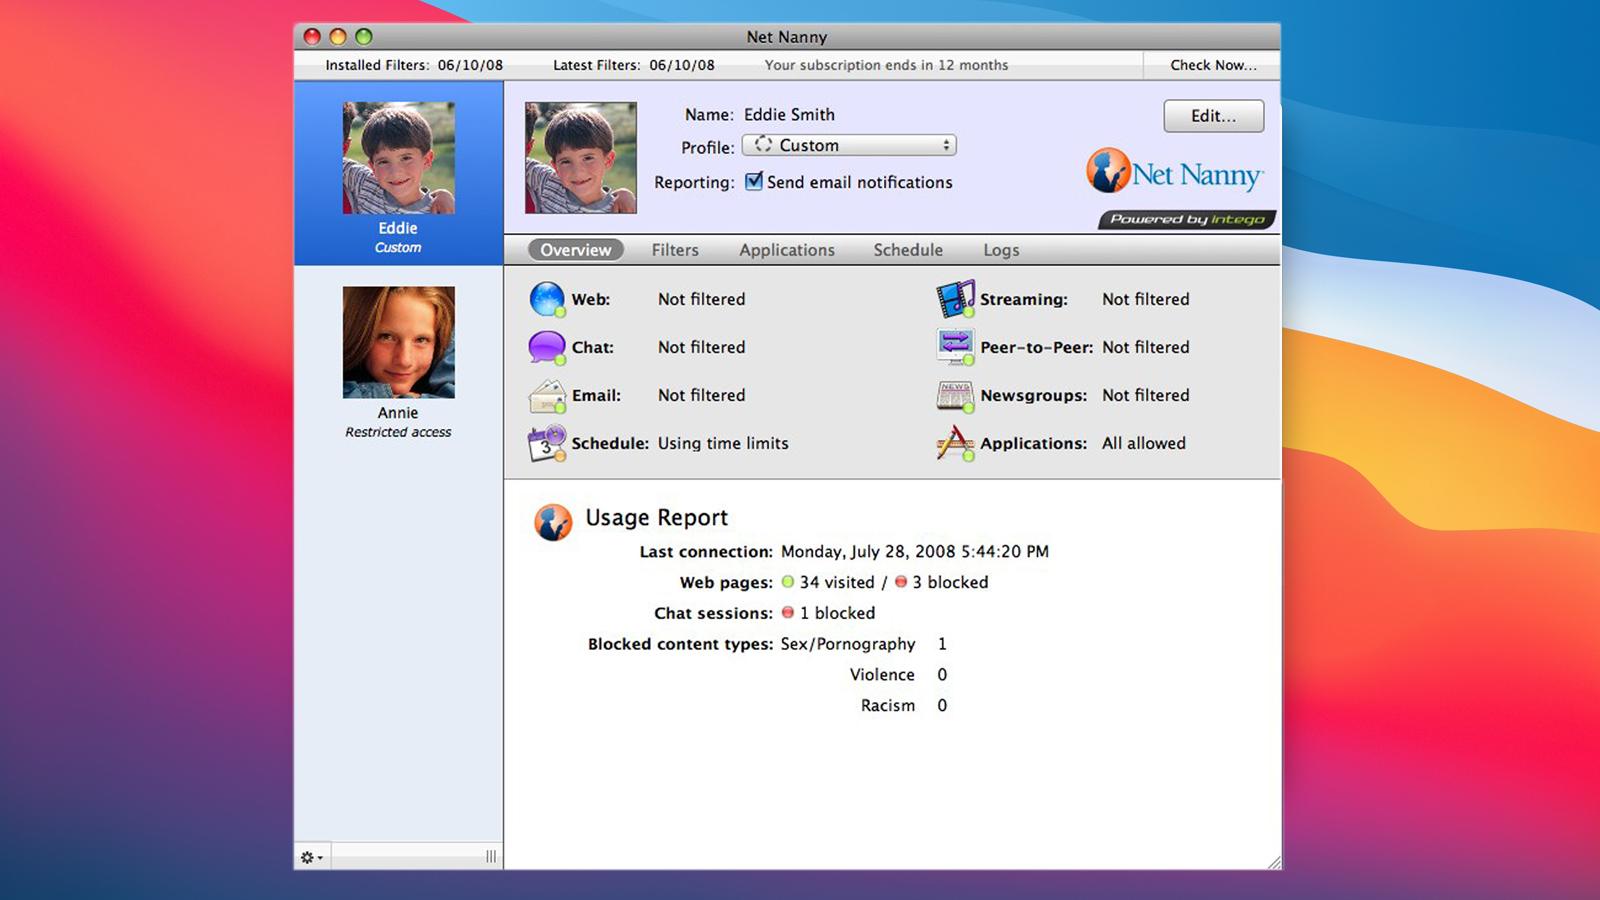This screenshot has height=900, width=1600.
Task: Click the Net Nanny window title
Action: 787,37
